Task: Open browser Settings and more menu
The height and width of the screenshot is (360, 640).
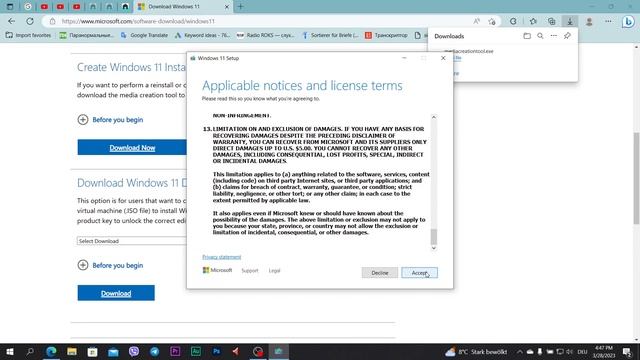Action: (608, 21)
